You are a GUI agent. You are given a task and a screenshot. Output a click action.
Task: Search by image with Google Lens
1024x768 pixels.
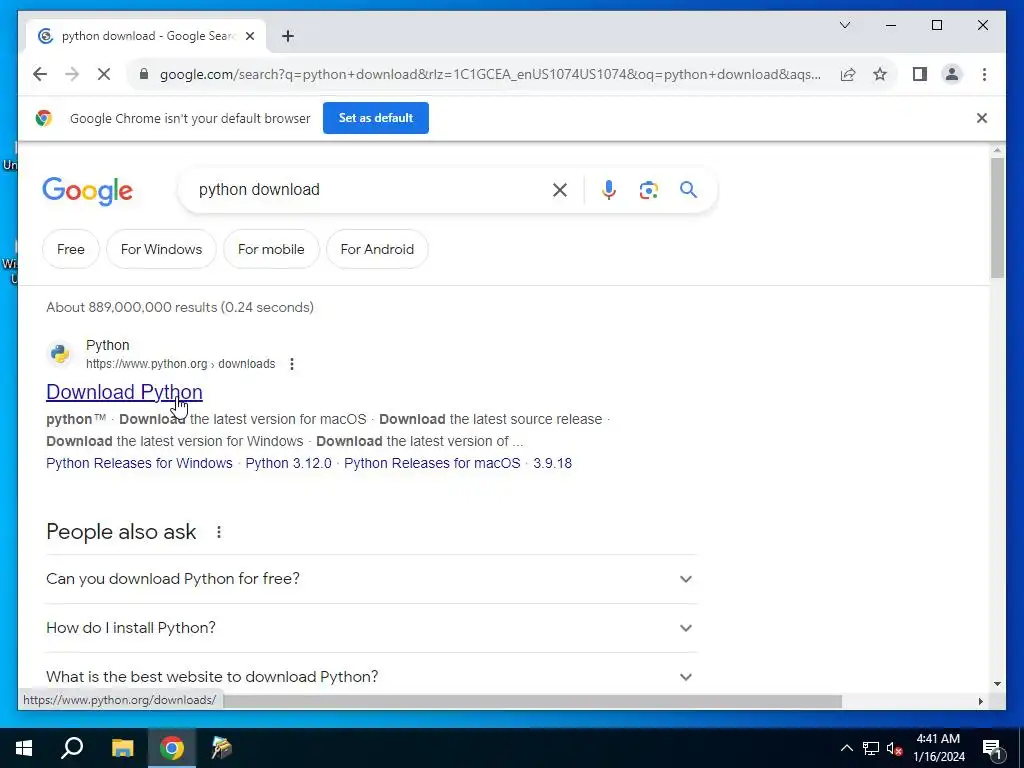coord(648,190)
